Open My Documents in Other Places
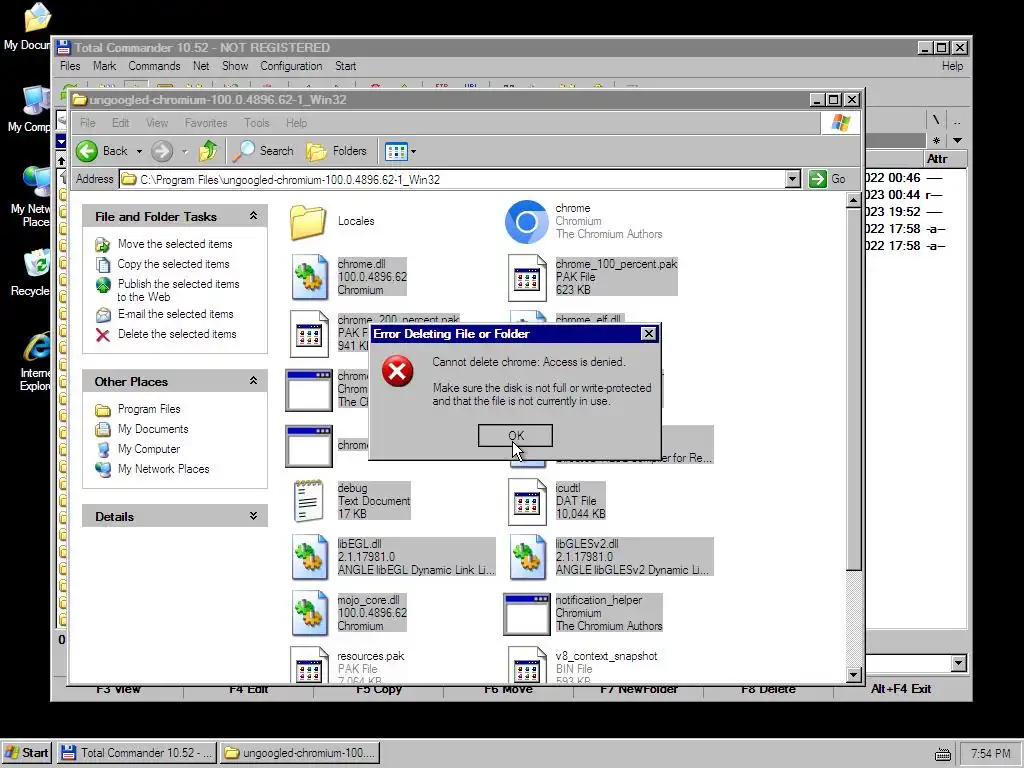The image size is (1024, 768). point(153,429)
